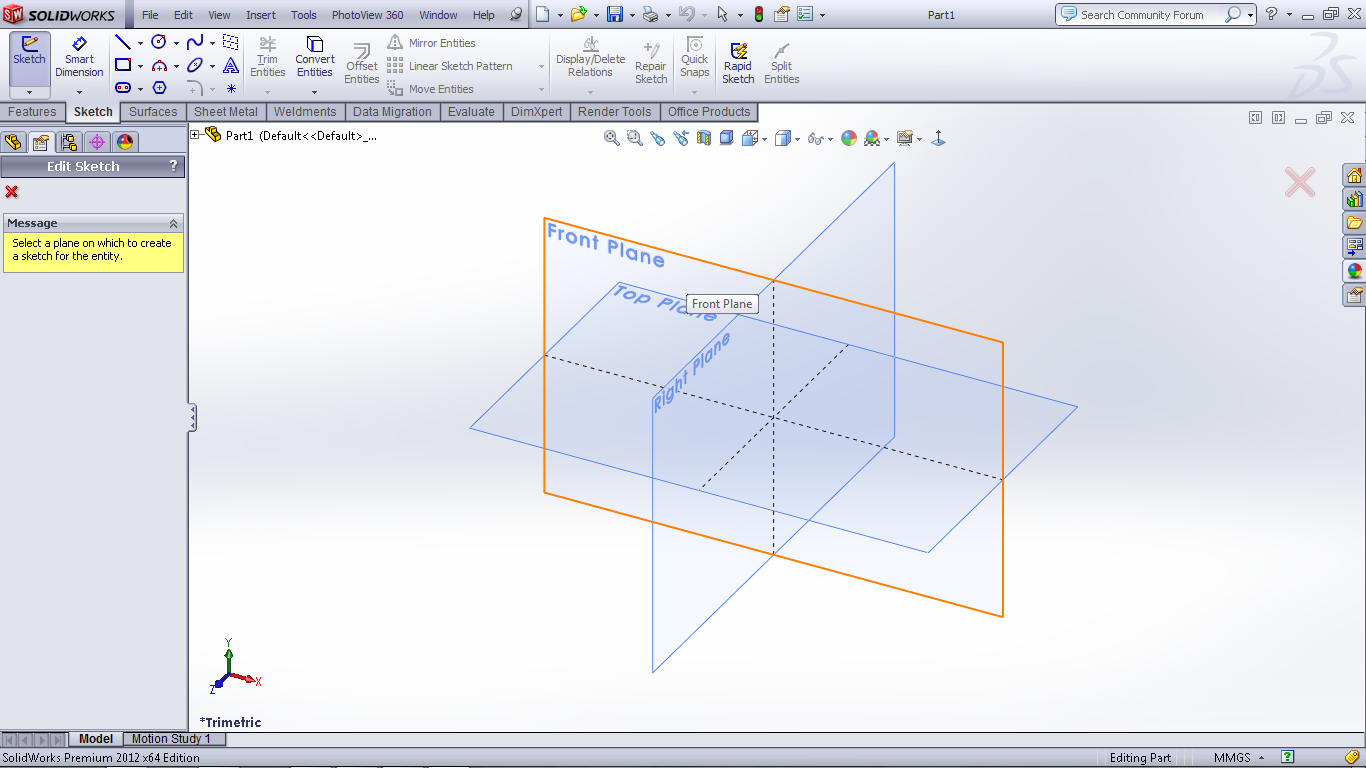This screenshot has width=1366, height=768.
Task: Collapse the Message section chevrons
Action: coord(173,223)
